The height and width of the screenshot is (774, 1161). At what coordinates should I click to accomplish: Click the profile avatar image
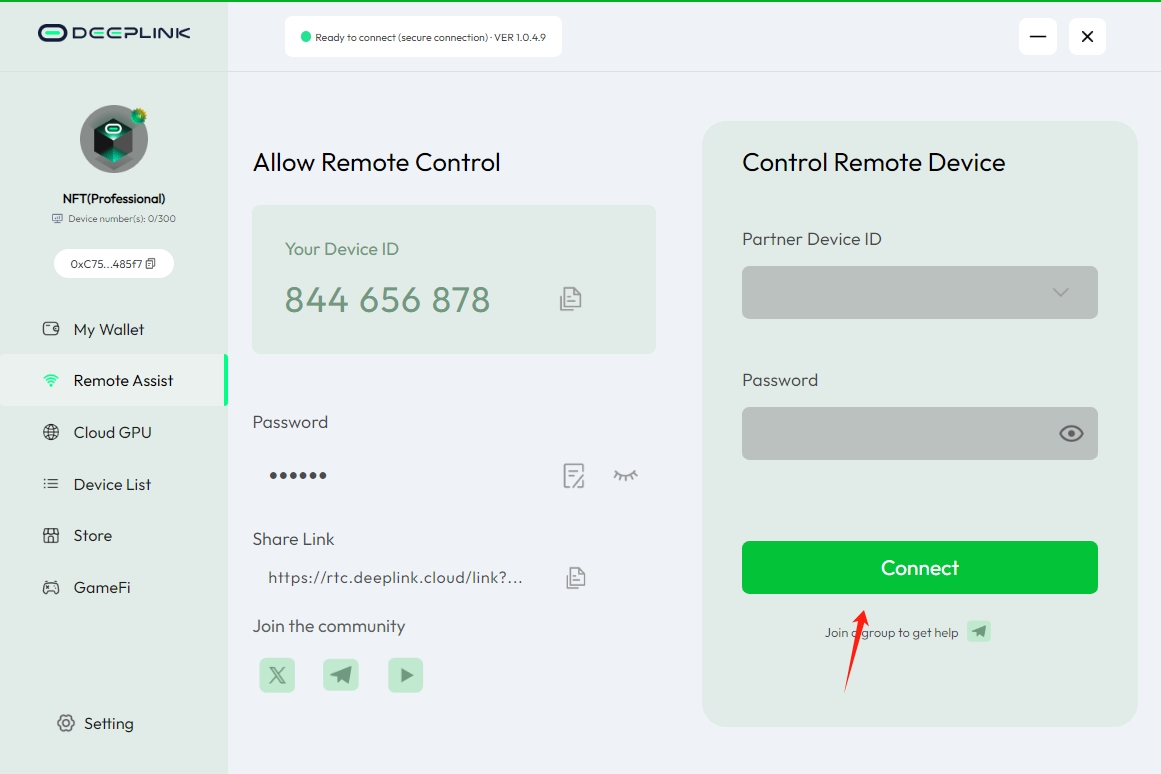tap(114, 139)
